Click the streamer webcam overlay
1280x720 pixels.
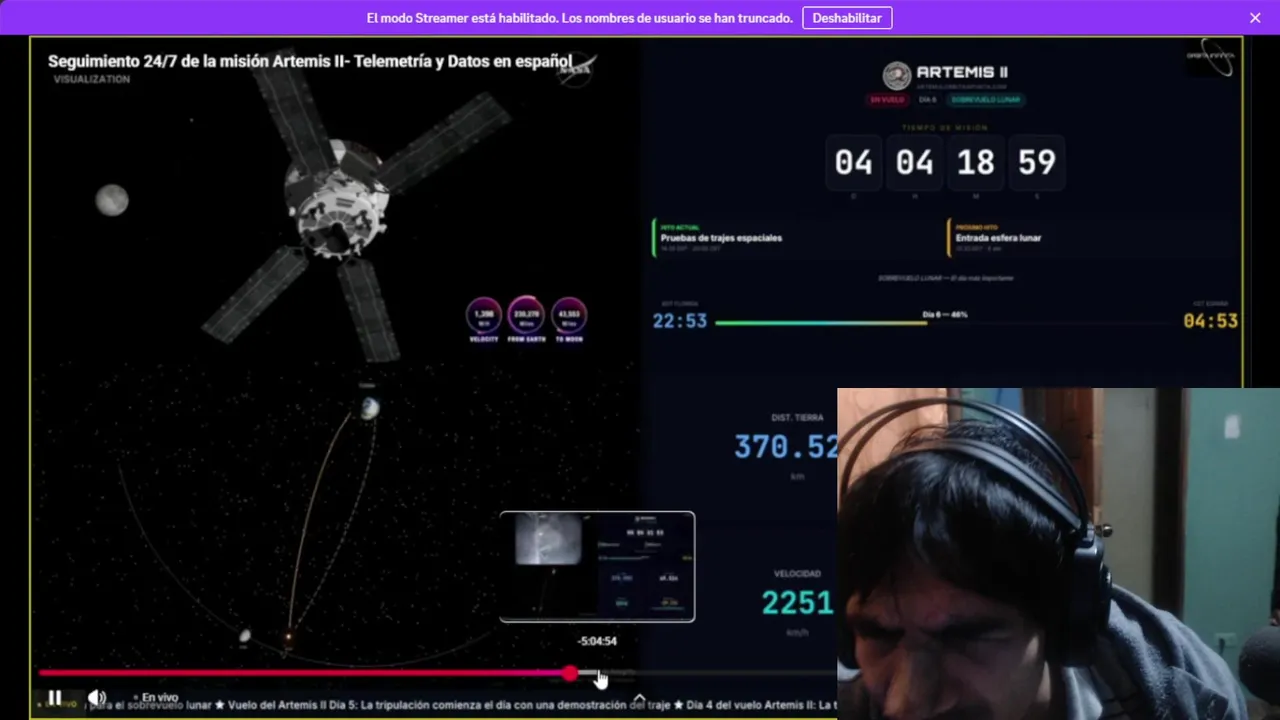[x=1058, y=554]
